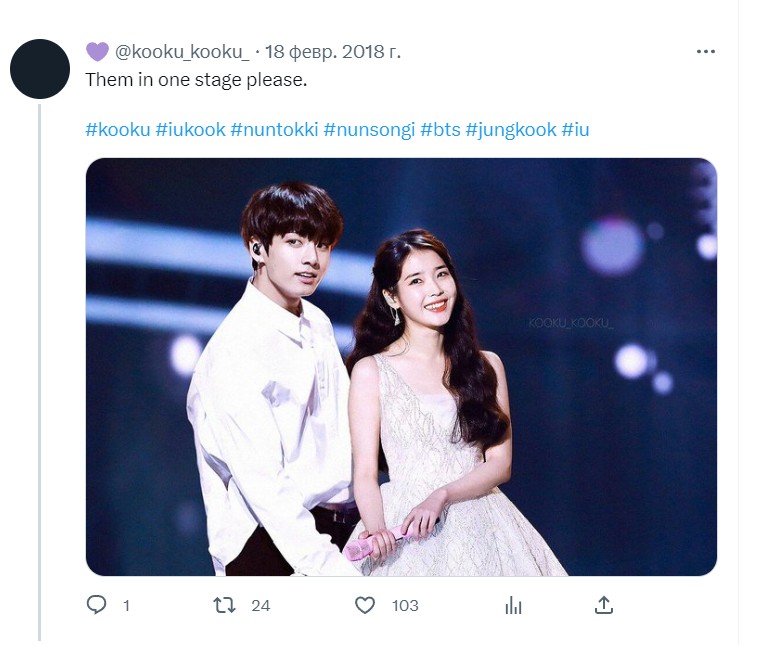Click the purple heart emoji display name
This screenshot has height=645, width=757.
click(x=97, y=52)
